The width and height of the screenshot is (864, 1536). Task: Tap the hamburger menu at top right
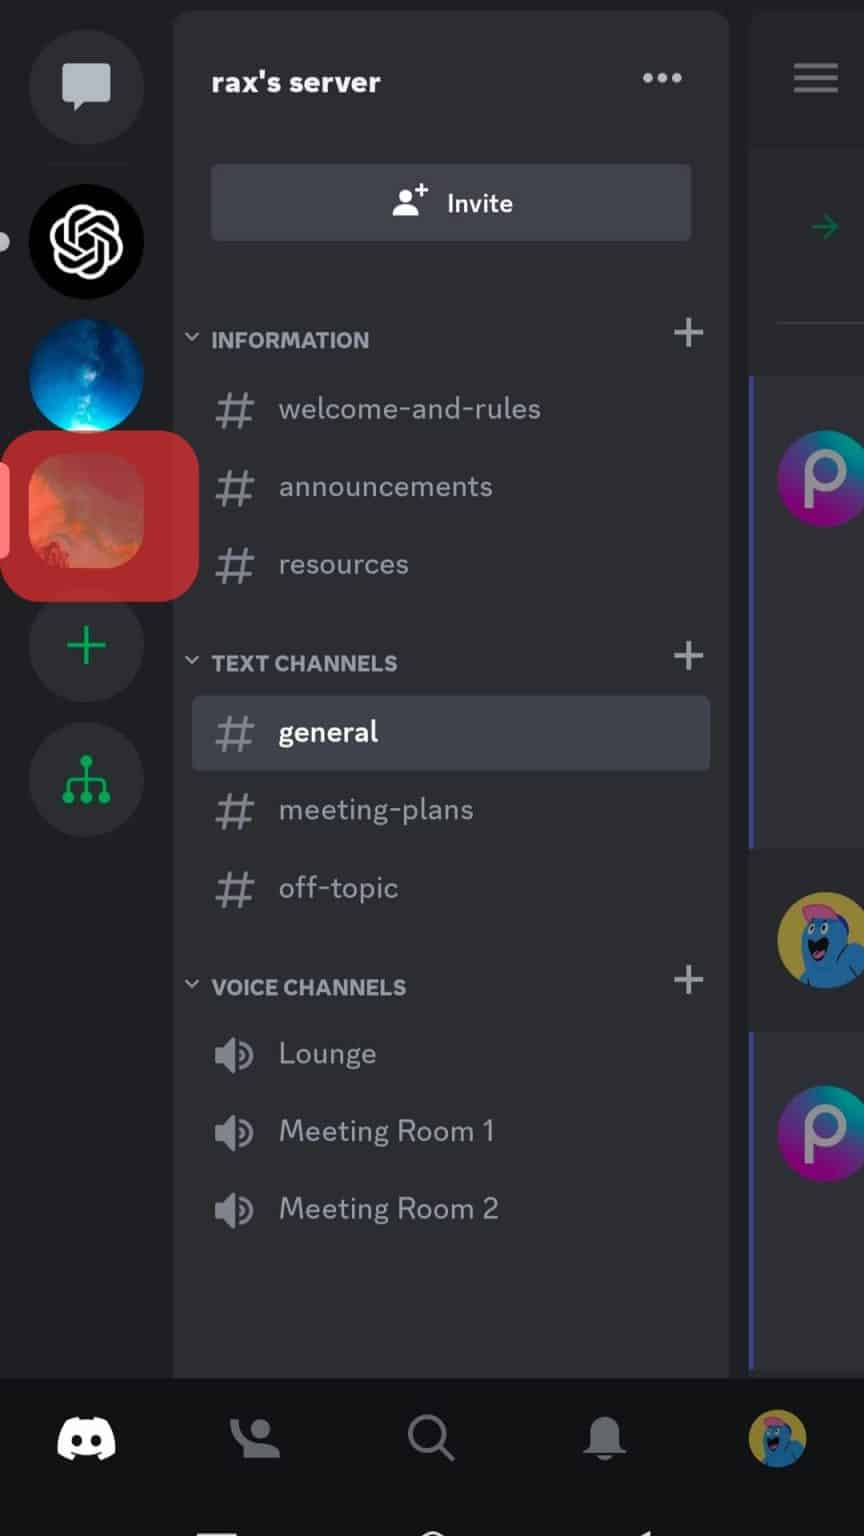[x=815, y=78]
